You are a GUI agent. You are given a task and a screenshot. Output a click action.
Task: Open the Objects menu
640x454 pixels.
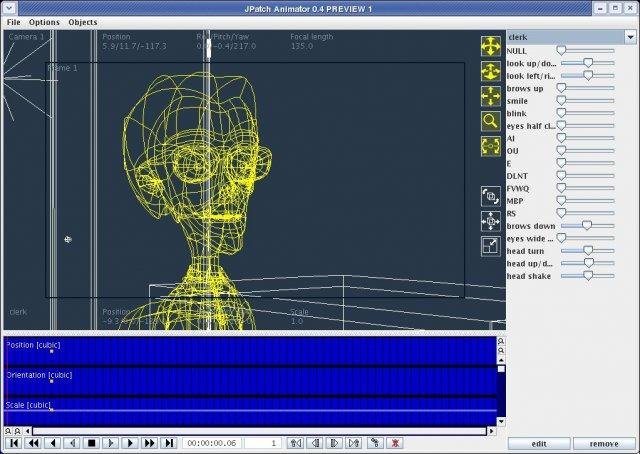(x=83, y=22)
